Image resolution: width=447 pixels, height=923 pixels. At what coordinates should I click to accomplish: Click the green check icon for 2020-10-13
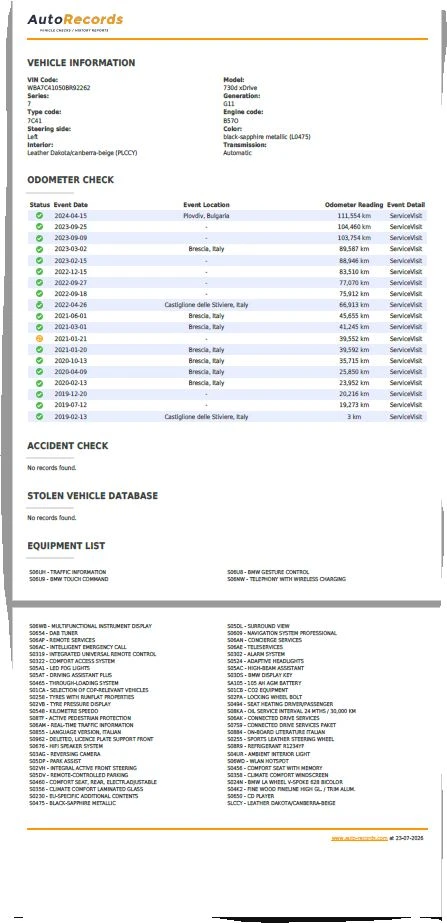click(x=39, y=361)
